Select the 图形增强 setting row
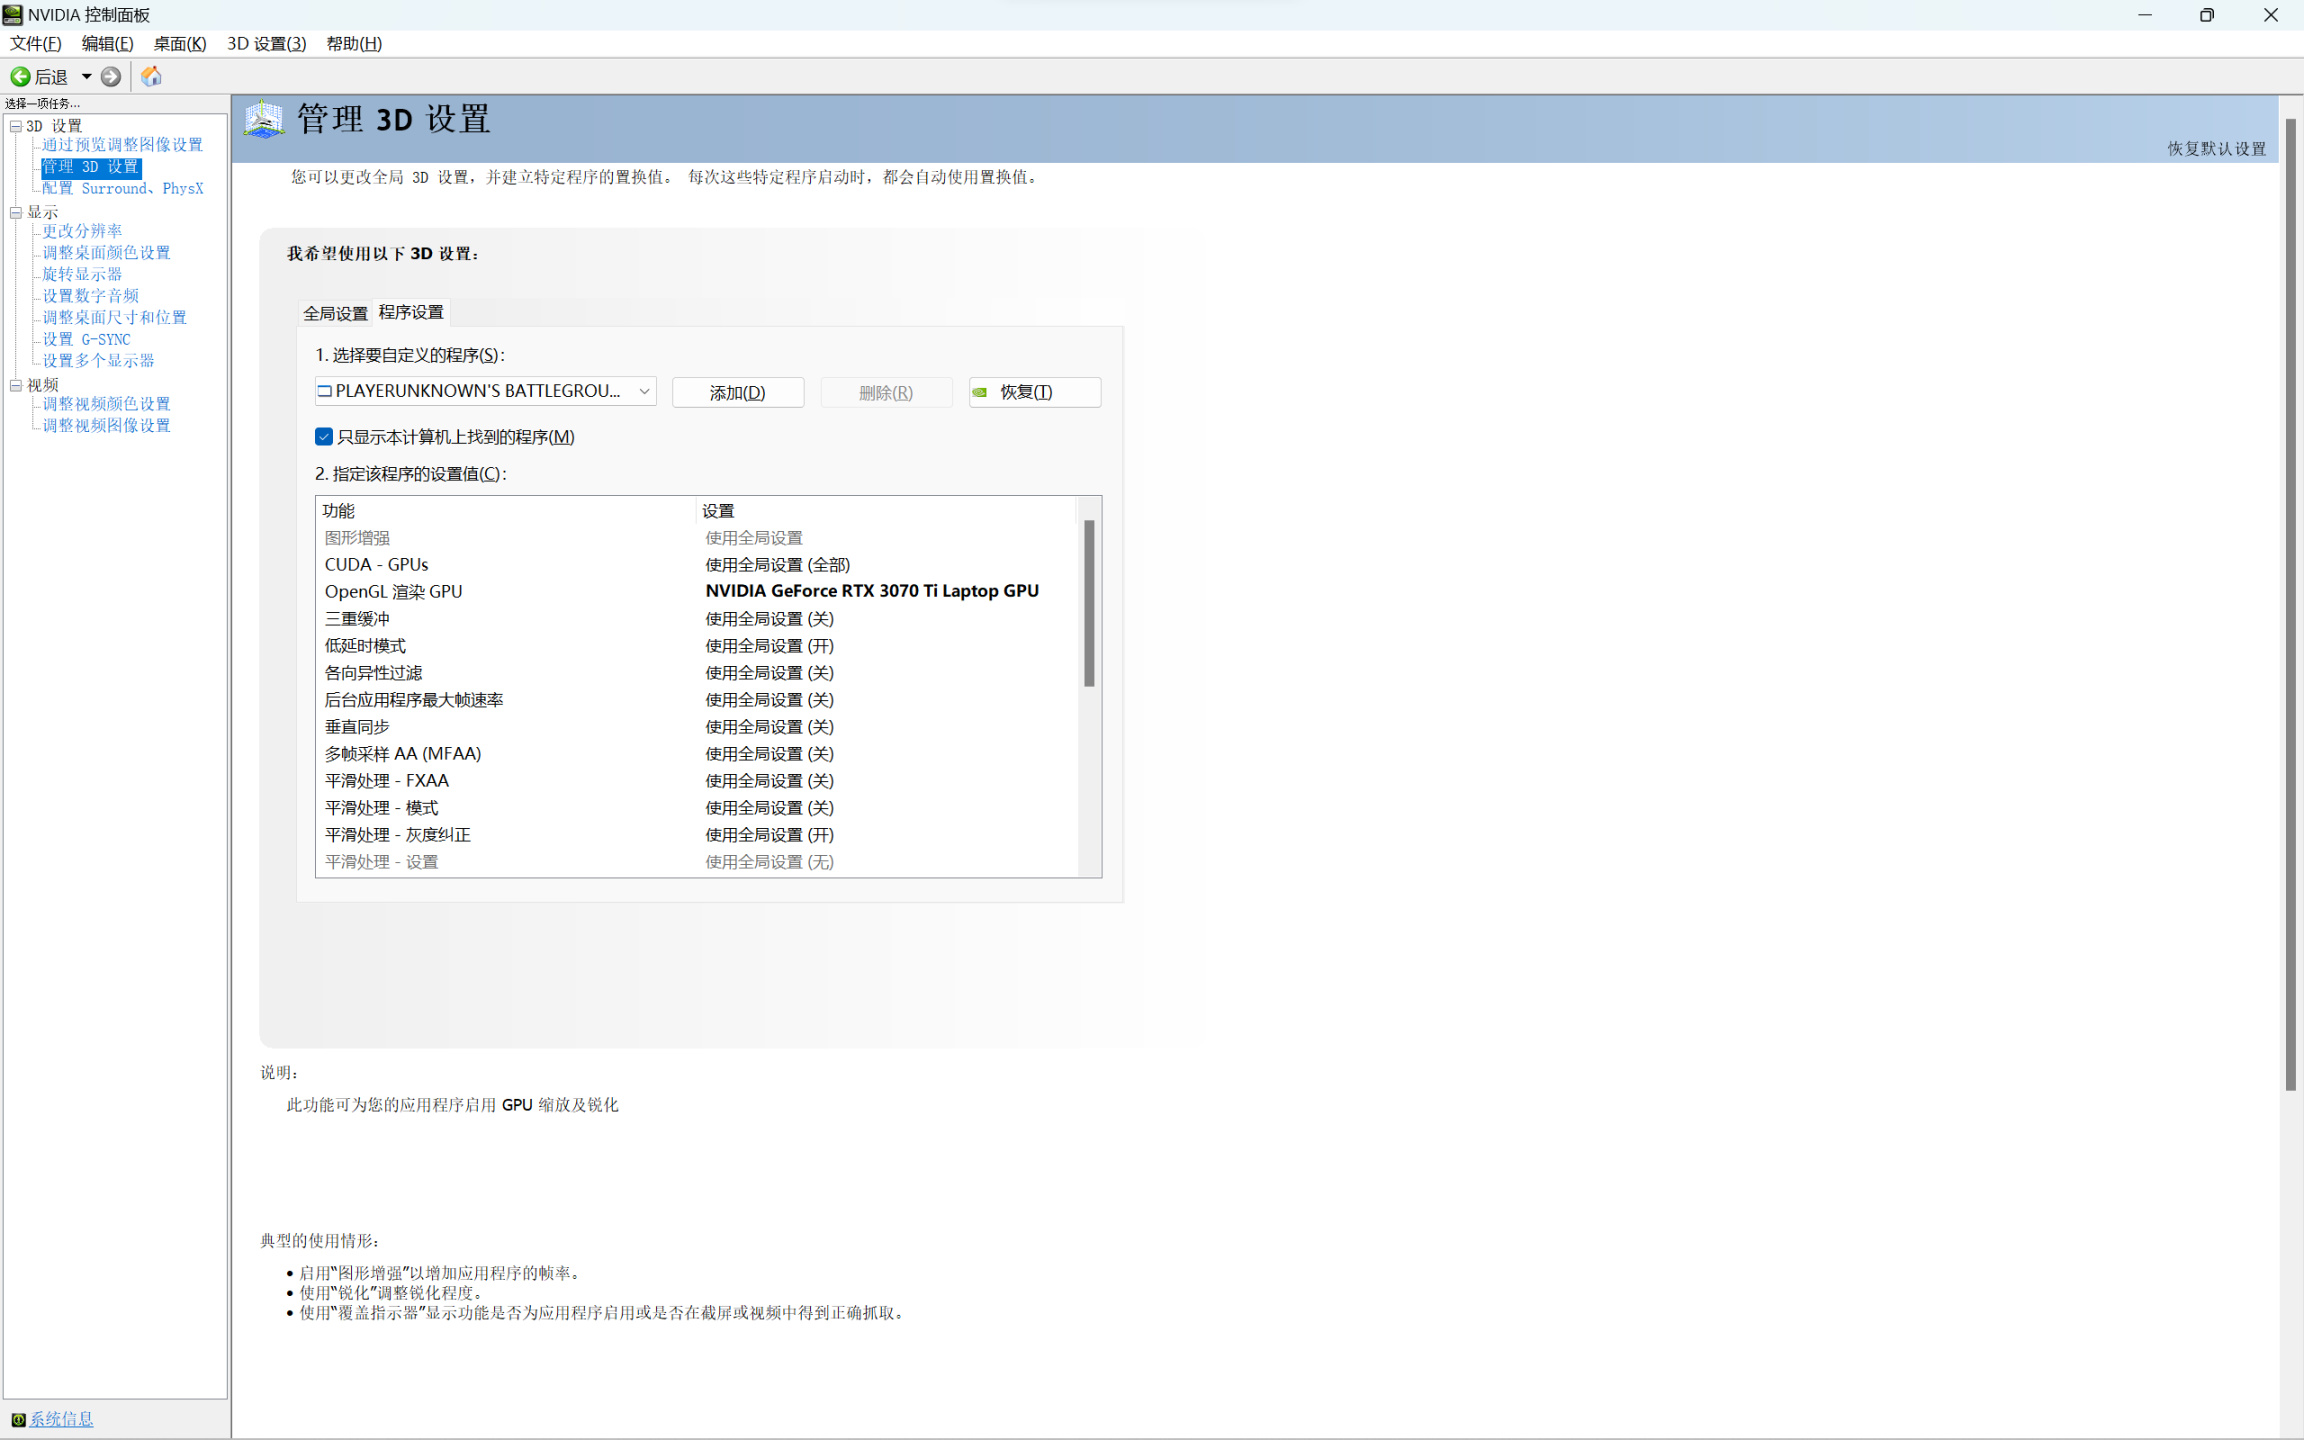This screenshot has width=2304, height=1440. [698, 538]
